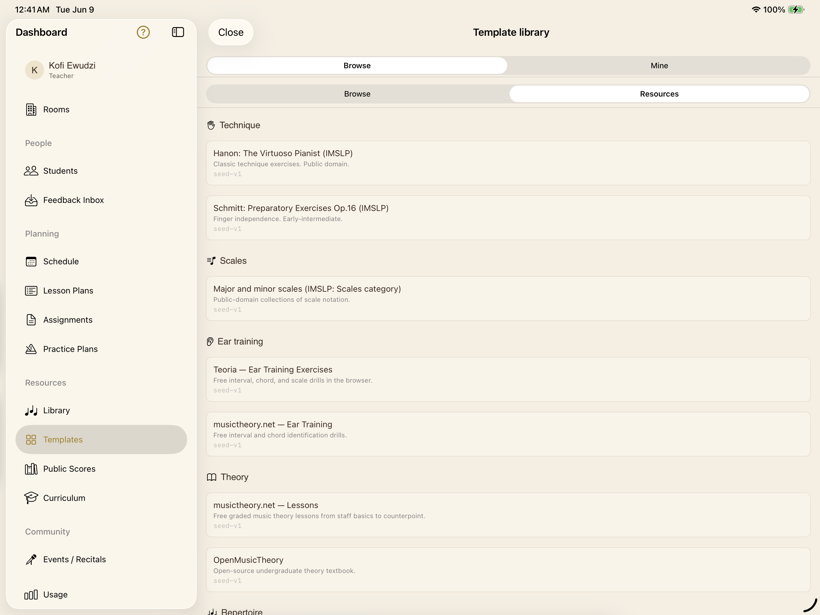Open the Library page
This screenshot has height=615, width=820.
101,411
